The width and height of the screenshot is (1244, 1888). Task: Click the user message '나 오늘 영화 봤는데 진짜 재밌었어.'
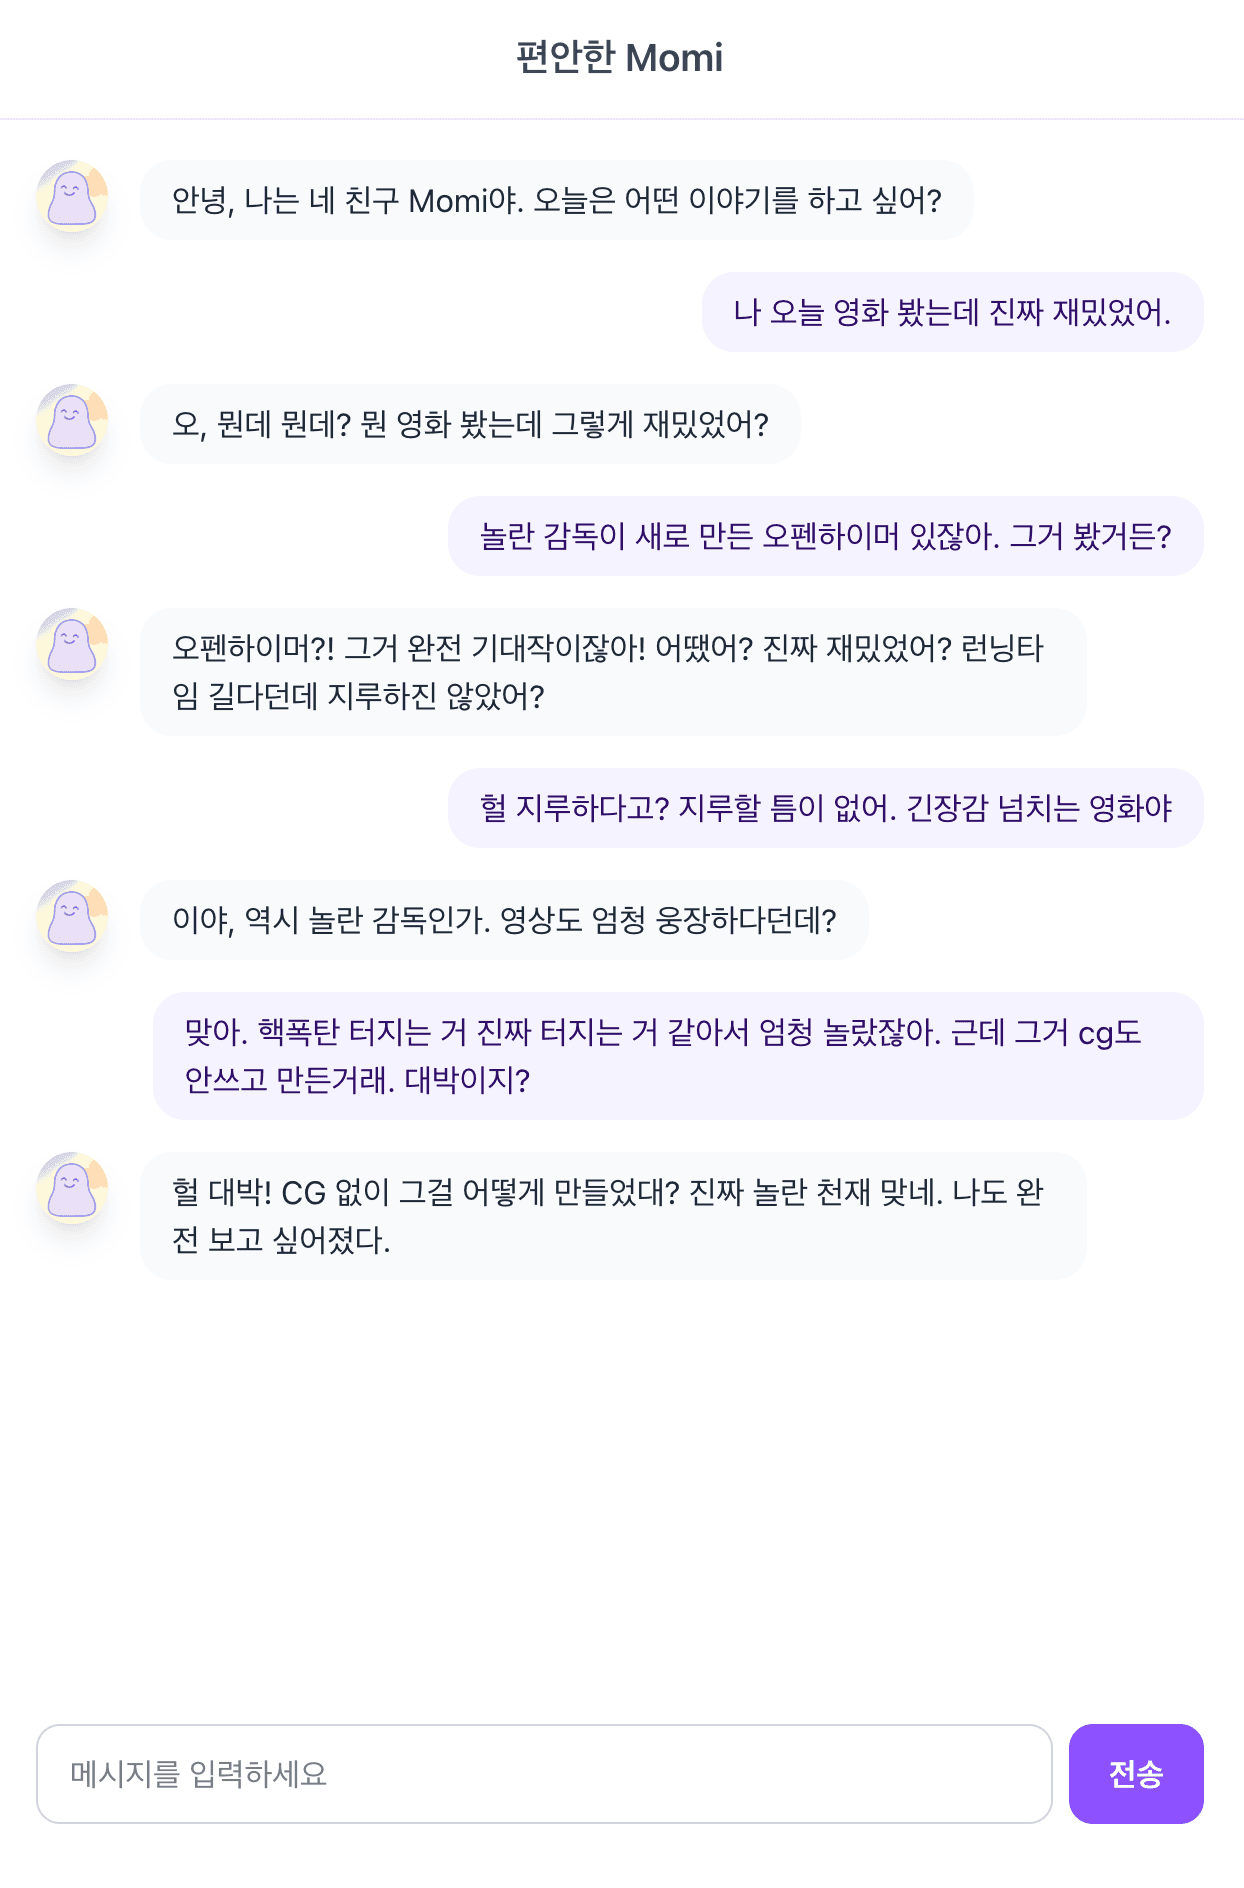[x=952, y=312]
